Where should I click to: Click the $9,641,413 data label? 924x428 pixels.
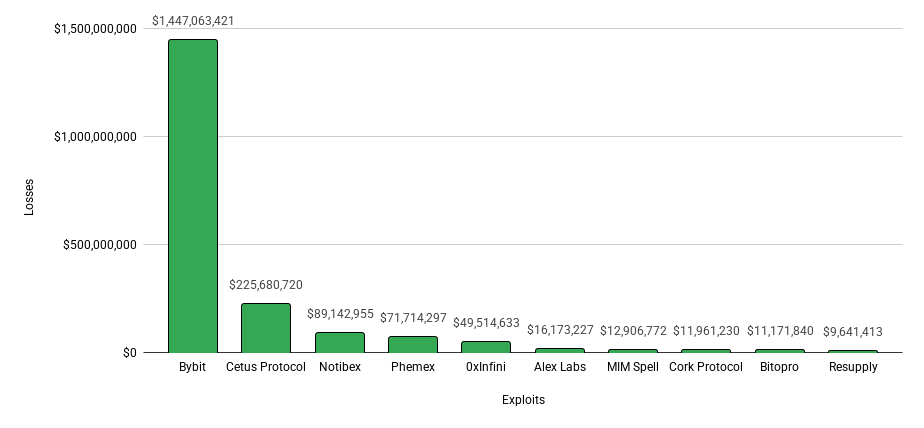(853, 332)
